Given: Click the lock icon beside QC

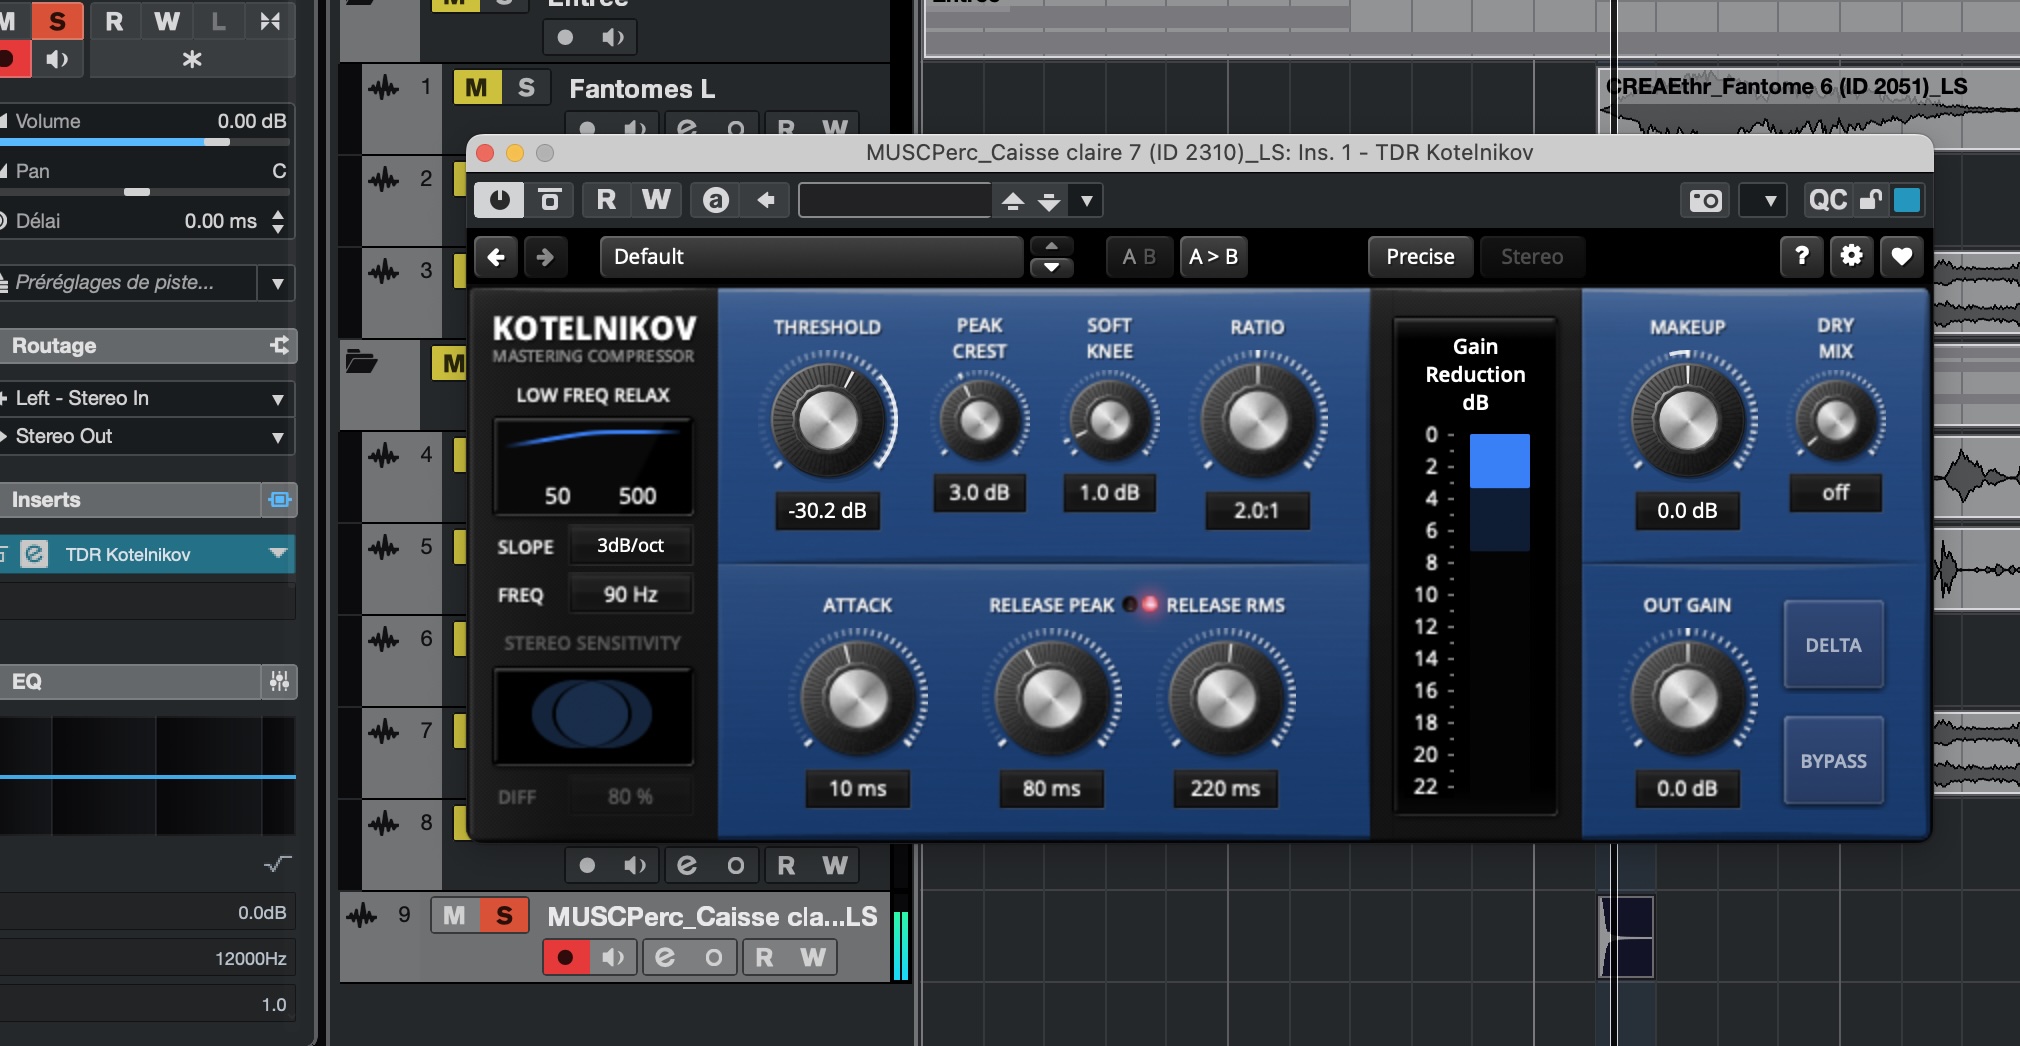Looking at the screenshot, I should [1871, 200].
